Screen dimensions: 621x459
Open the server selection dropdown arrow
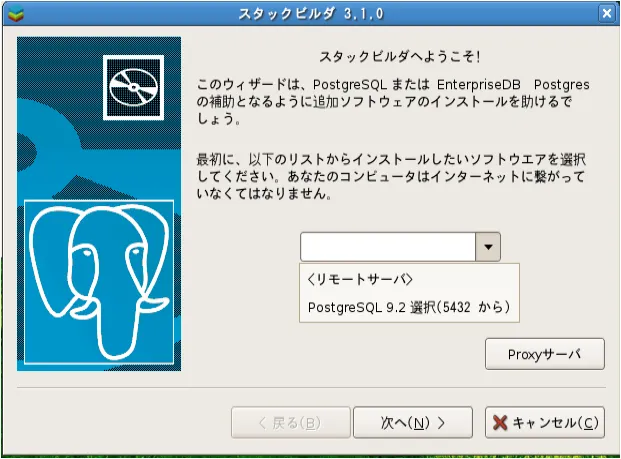coord(488,247)
